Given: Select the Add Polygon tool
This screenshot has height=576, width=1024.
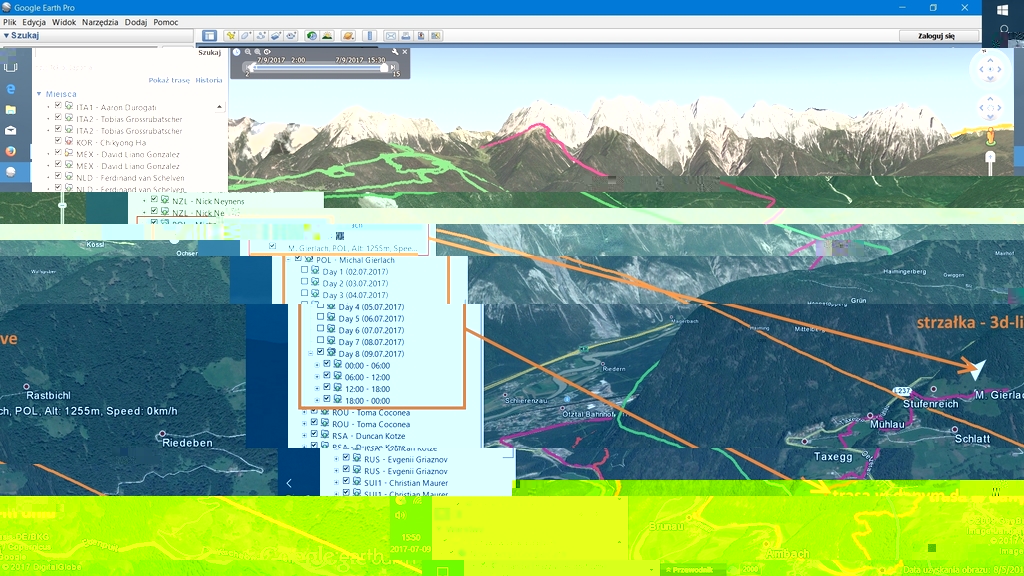Looking at the screenshot, I should 246,36.
